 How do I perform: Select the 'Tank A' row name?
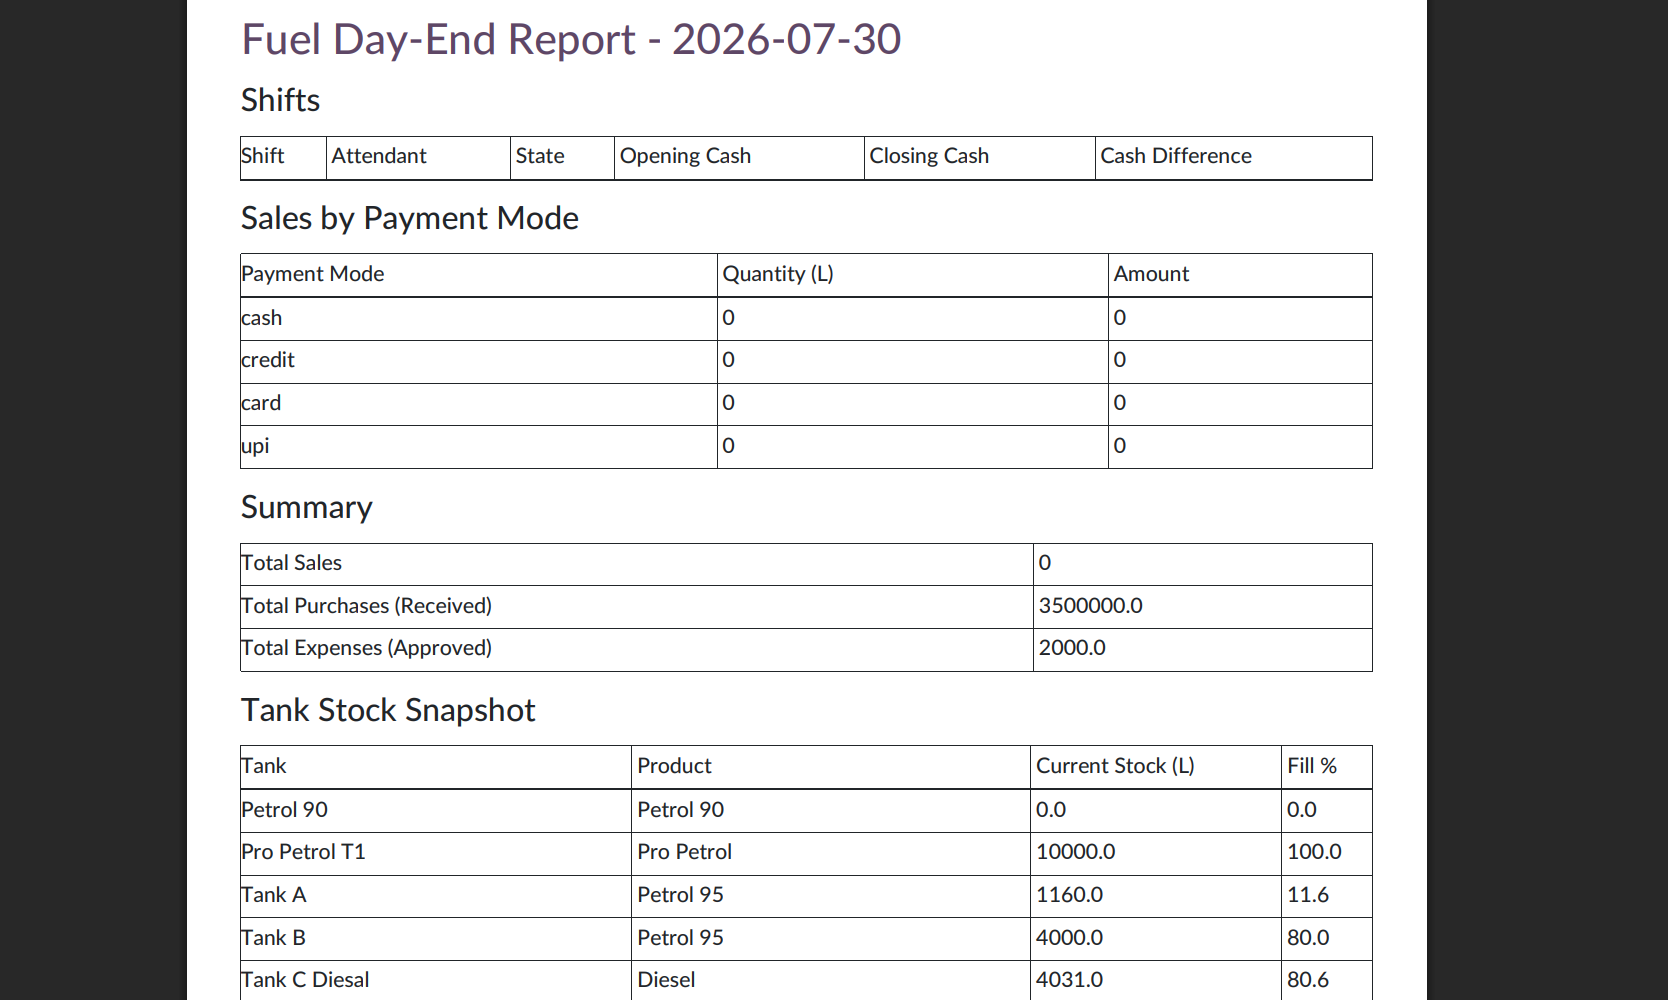click(274, 895)
